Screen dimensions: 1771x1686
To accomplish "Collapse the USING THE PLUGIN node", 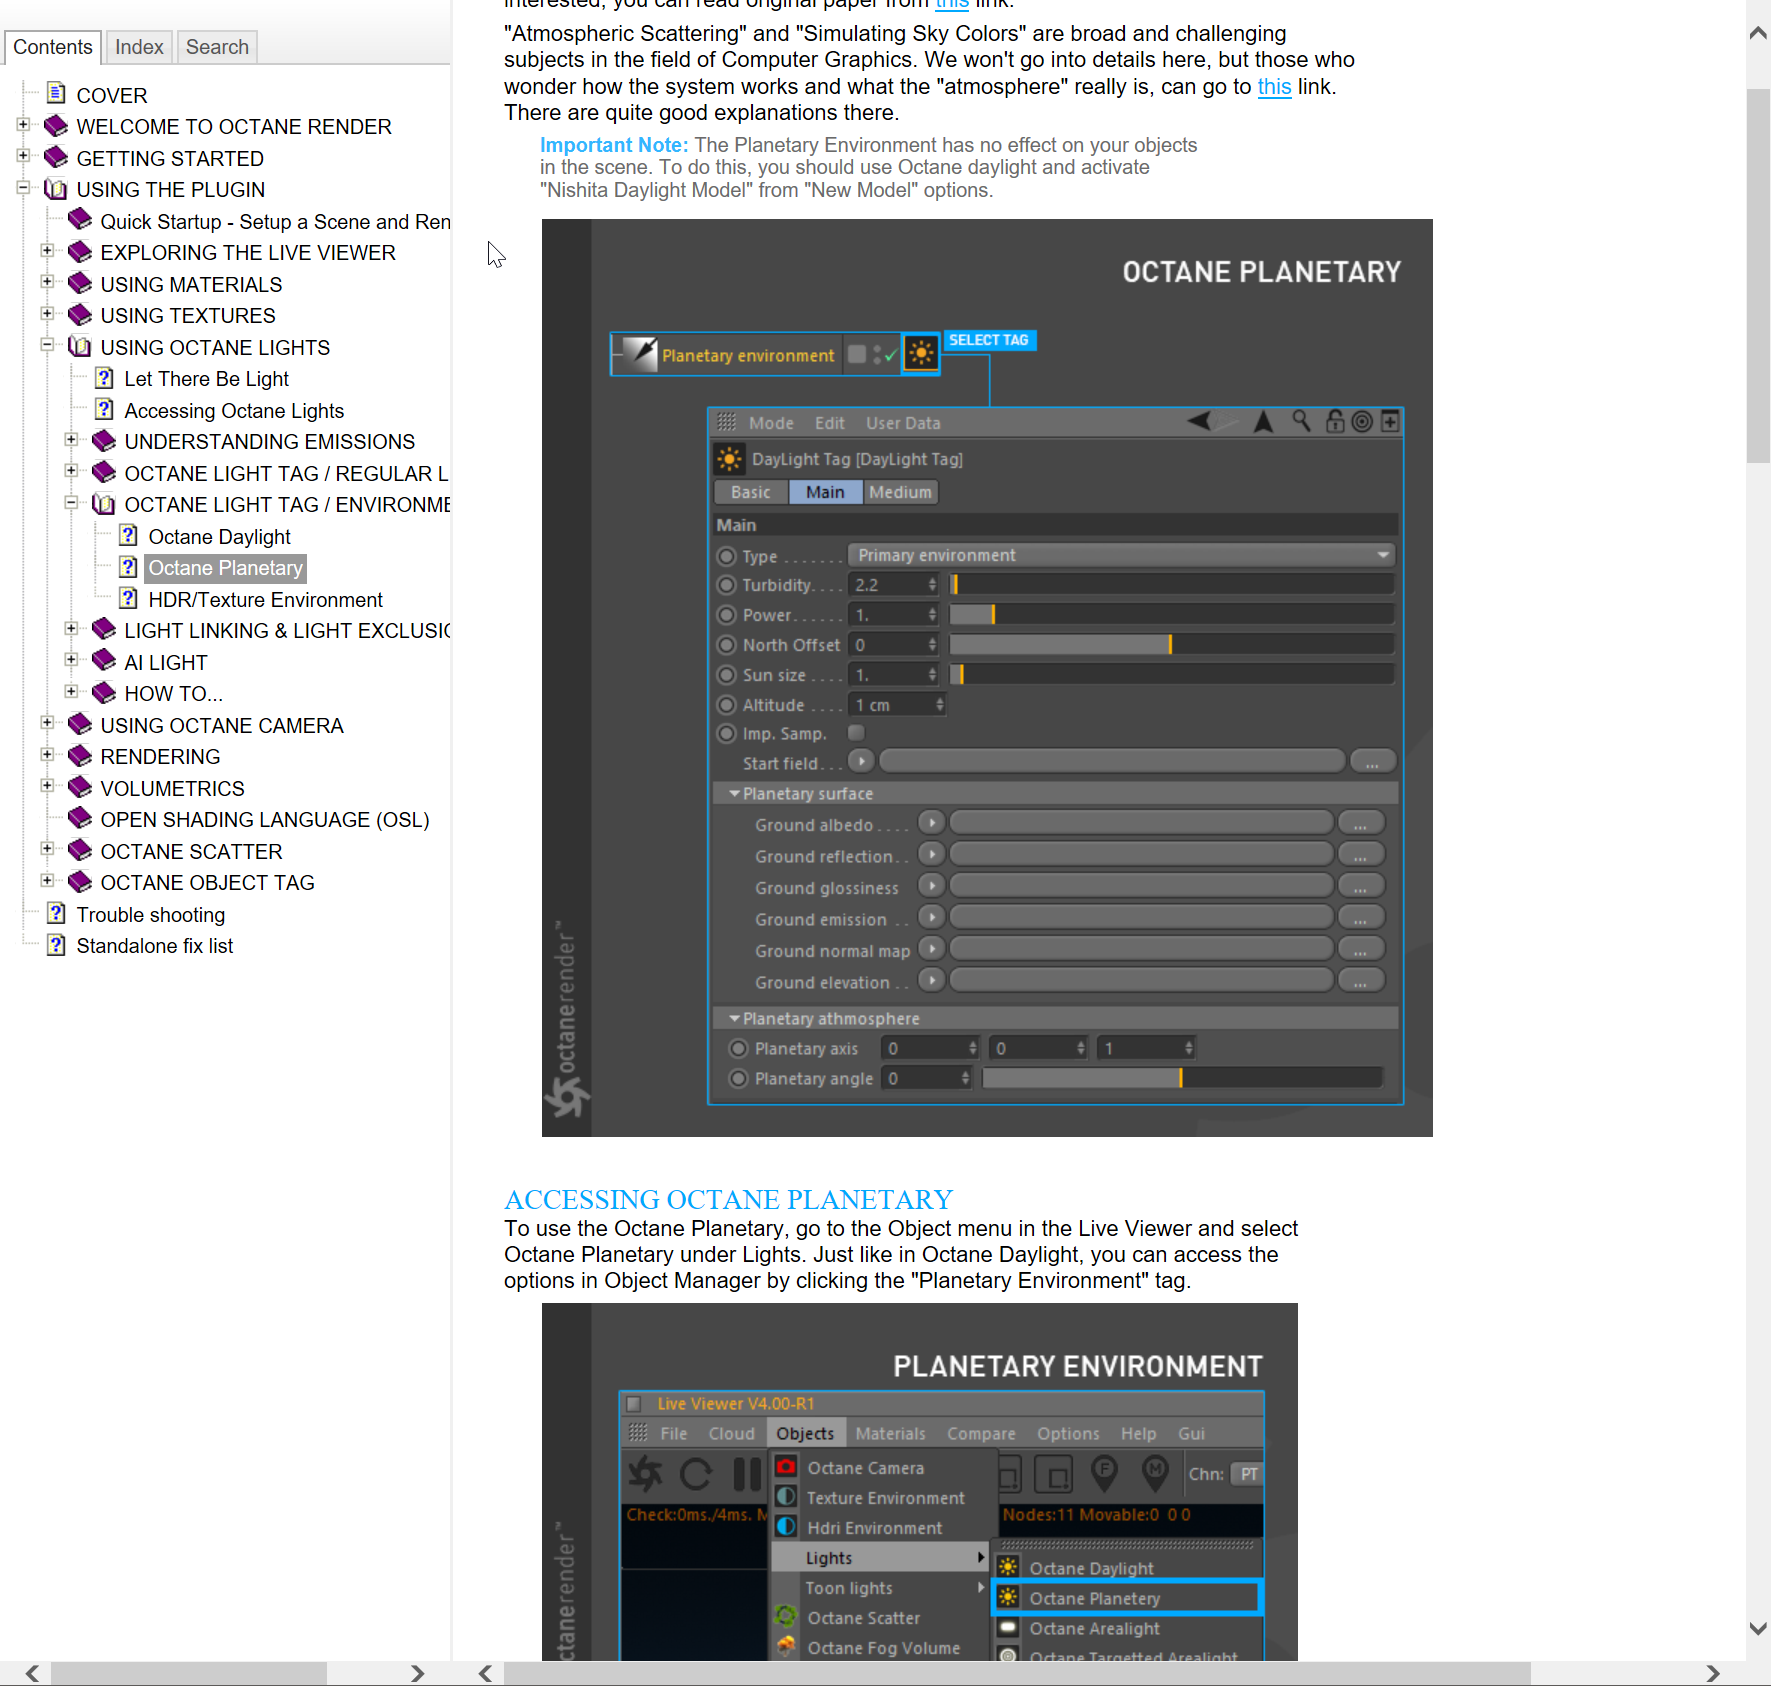I will point(23,187).
